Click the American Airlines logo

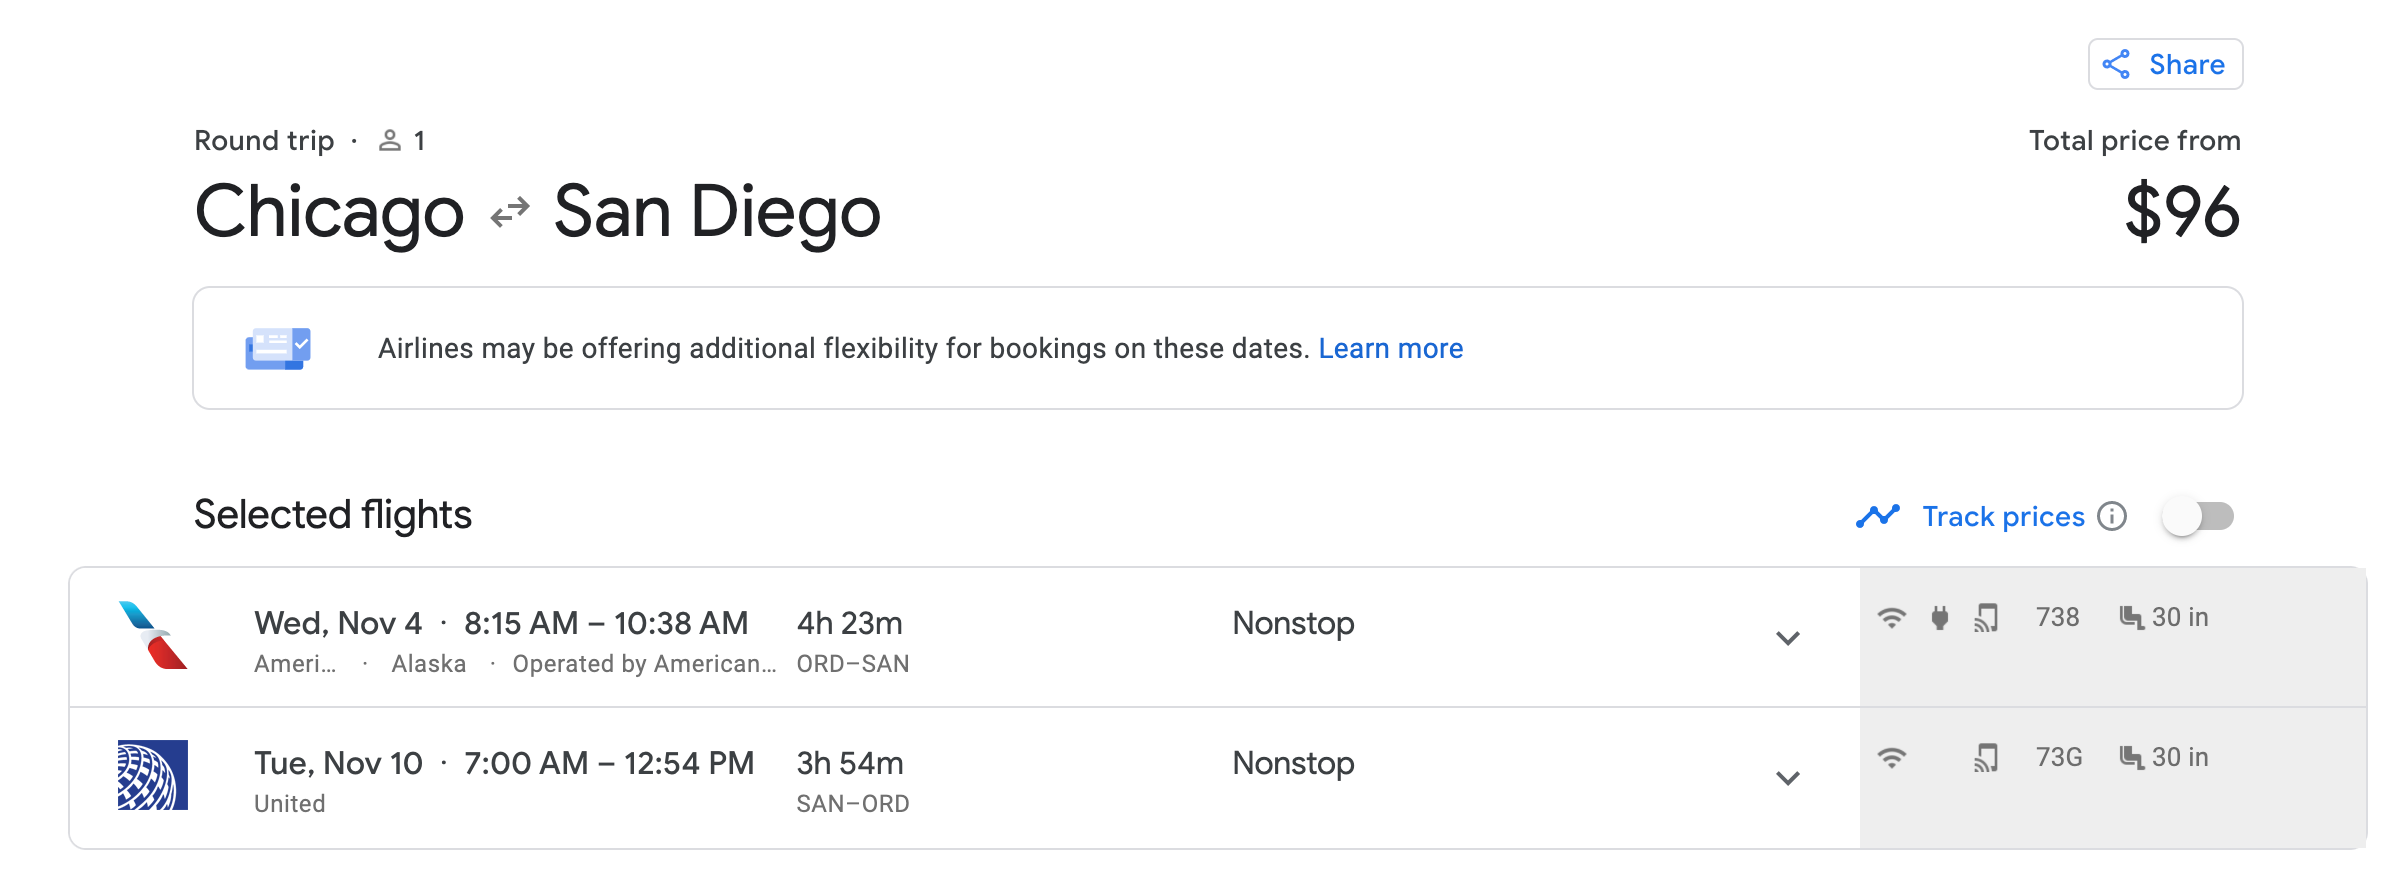coord(153,635)
